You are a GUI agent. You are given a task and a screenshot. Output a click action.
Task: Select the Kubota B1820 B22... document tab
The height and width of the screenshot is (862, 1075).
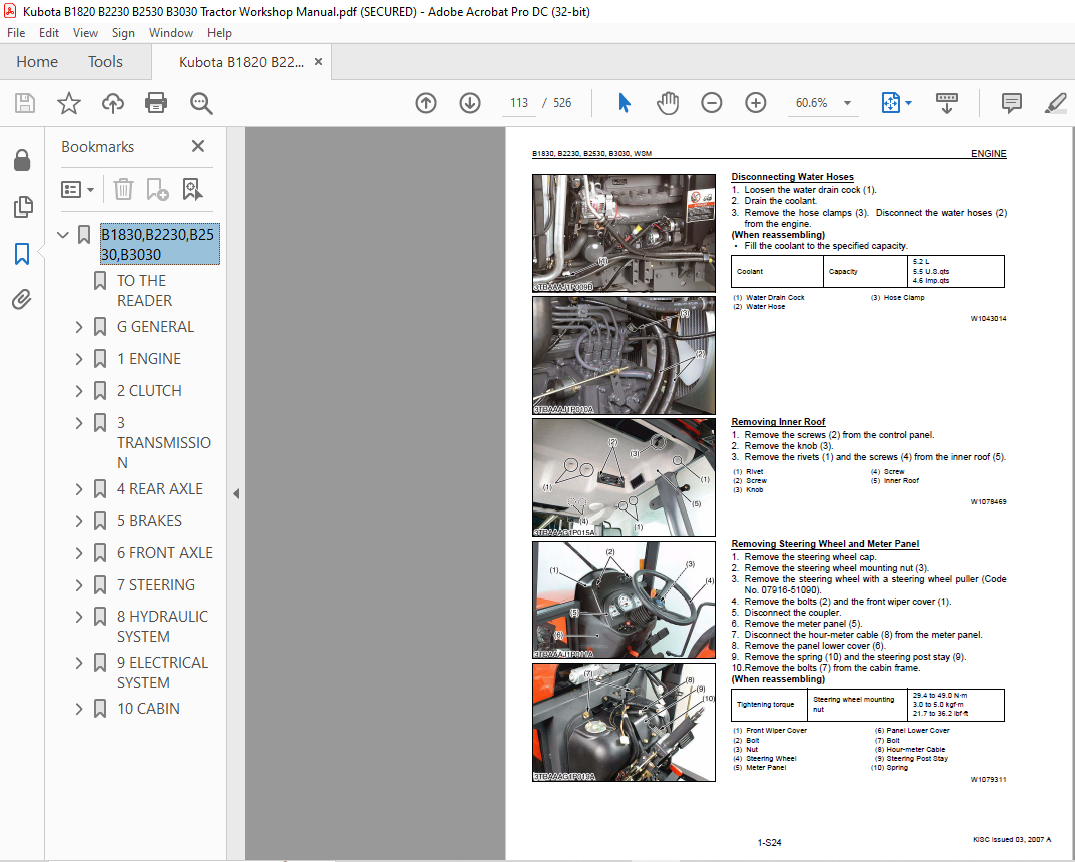click(x=241, y=62)
